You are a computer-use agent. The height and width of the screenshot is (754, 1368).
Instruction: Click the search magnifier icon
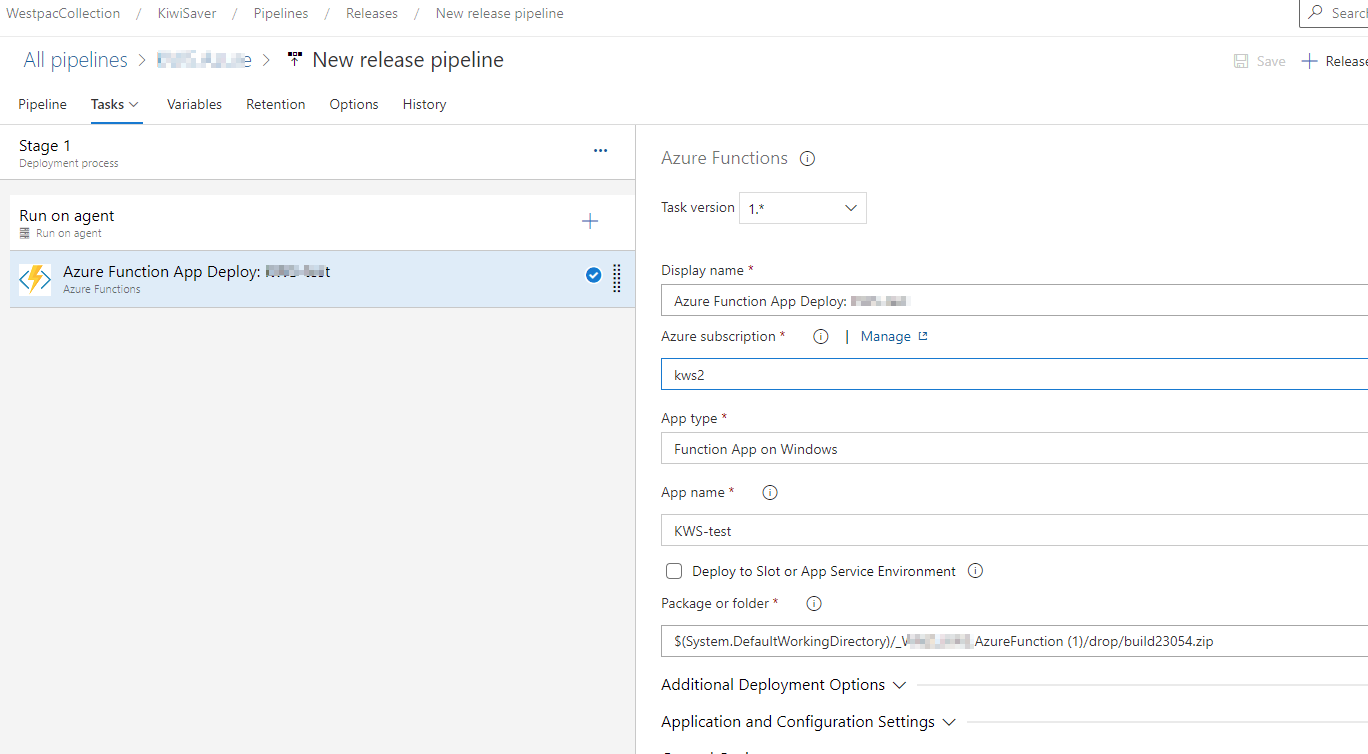tap(1315, 13)
